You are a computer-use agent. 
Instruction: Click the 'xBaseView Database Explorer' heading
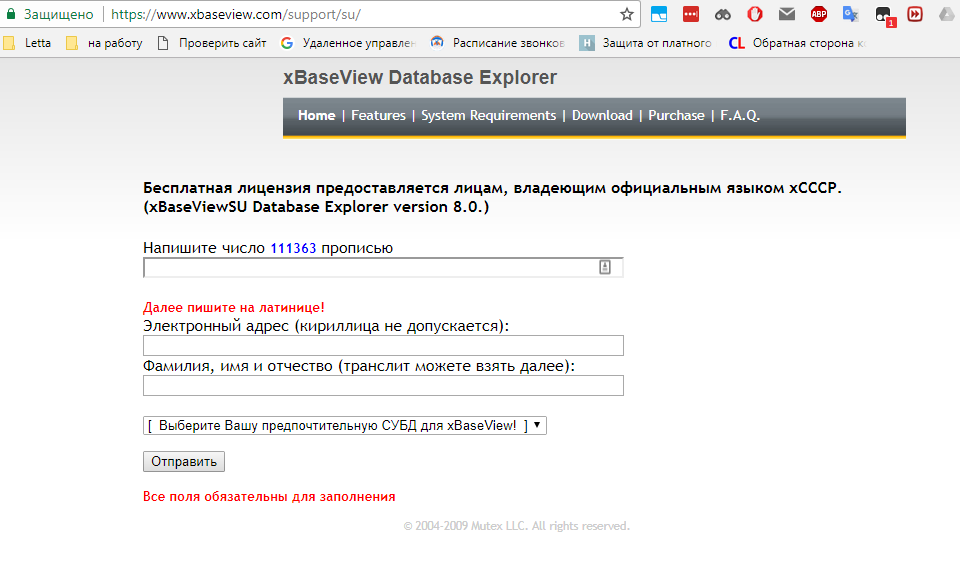click(420, 77)
